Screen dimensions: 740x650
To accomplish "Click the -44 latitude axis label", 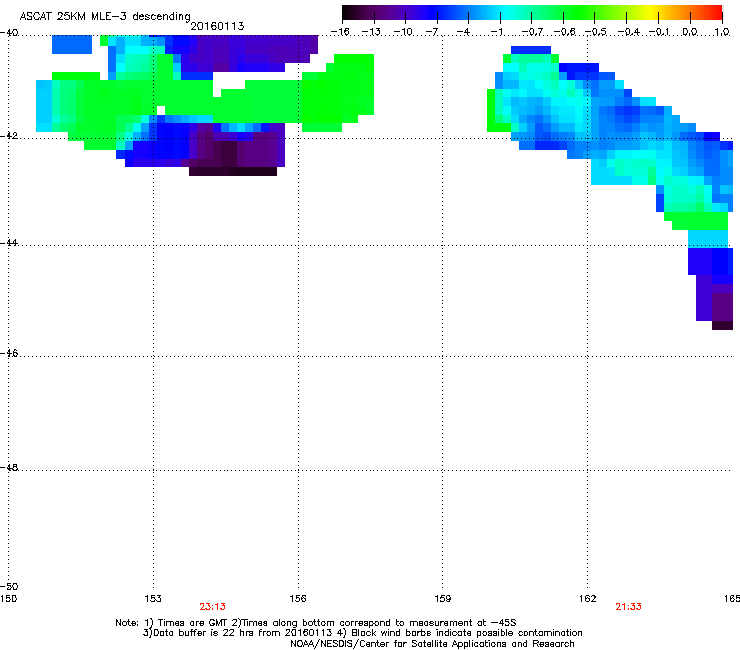I will (9, 243).
